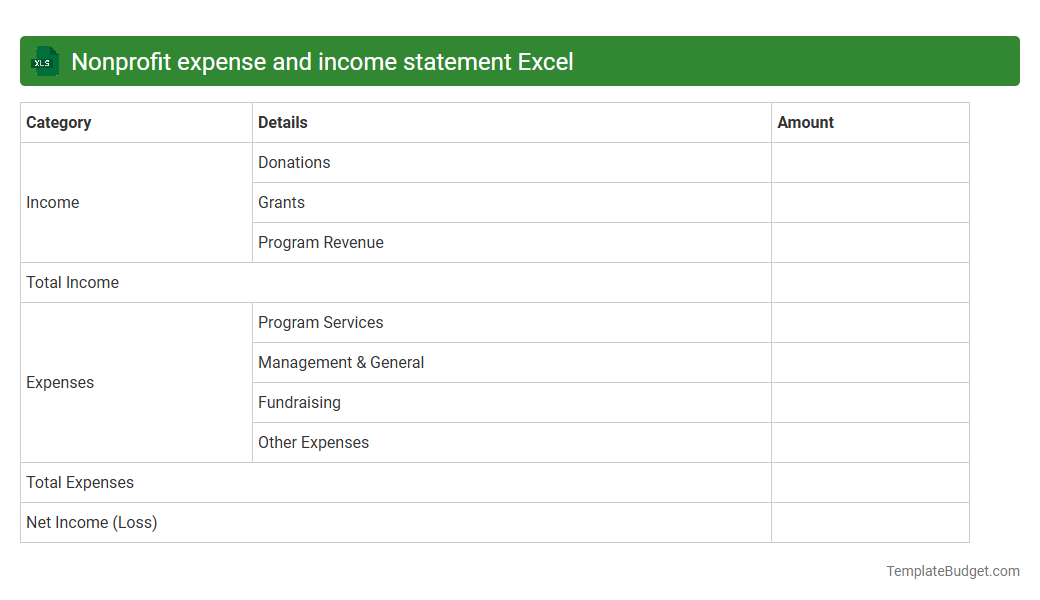This screenshot has width=1040, height=600.
Task: Select the Expenses category cell
Action: click(60, 382)
